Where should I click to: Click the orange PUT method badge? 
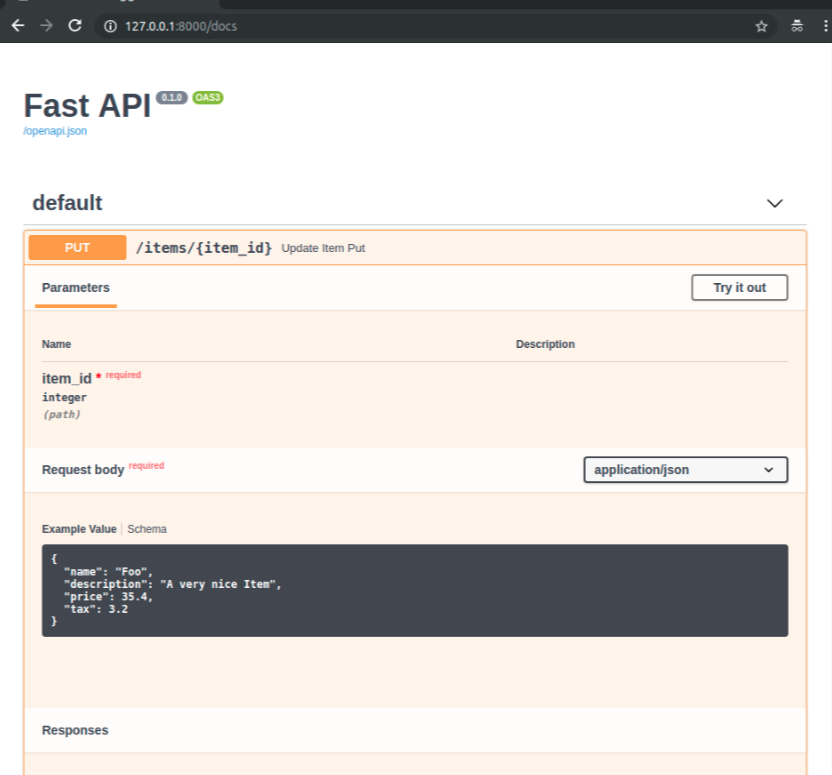pyautogui.click(x=77, y=248)
